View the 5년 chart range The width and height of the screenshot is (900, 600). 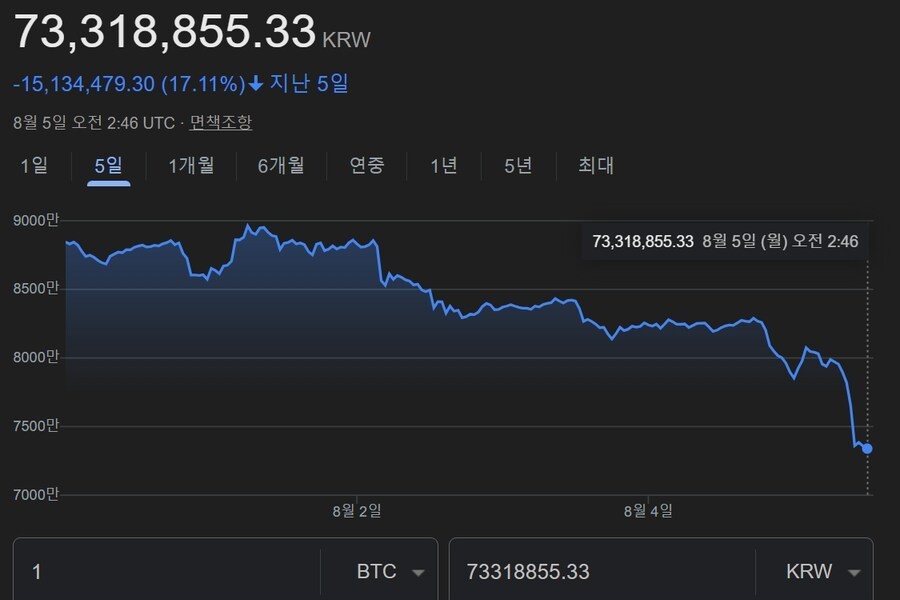[x=518, y=165]
